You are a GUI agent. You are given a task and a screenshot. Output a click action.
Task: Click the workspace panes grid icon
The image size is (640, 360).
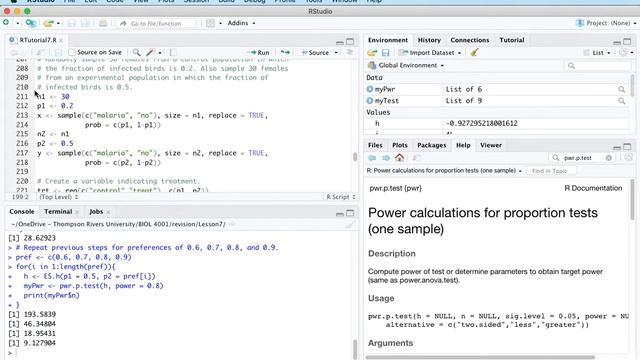pyautogui.click(x=210, y=23)
